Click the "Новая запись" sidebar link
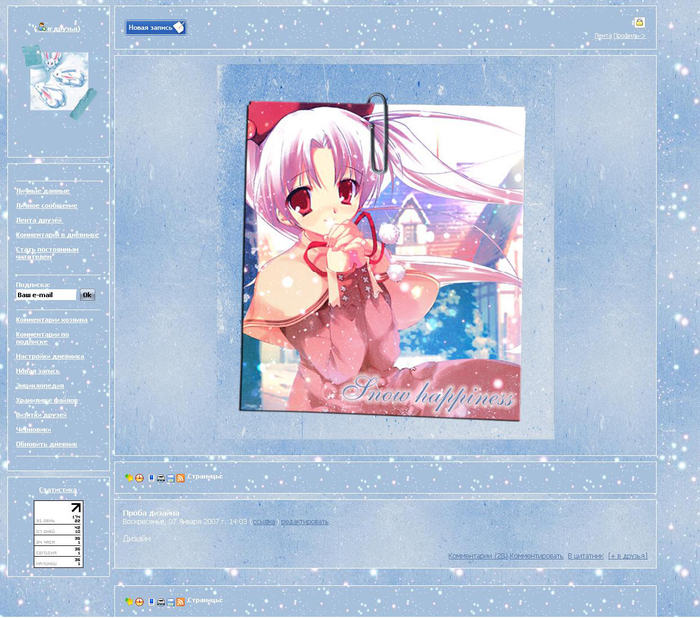The image size is (700, 618). tap(38, 371)
